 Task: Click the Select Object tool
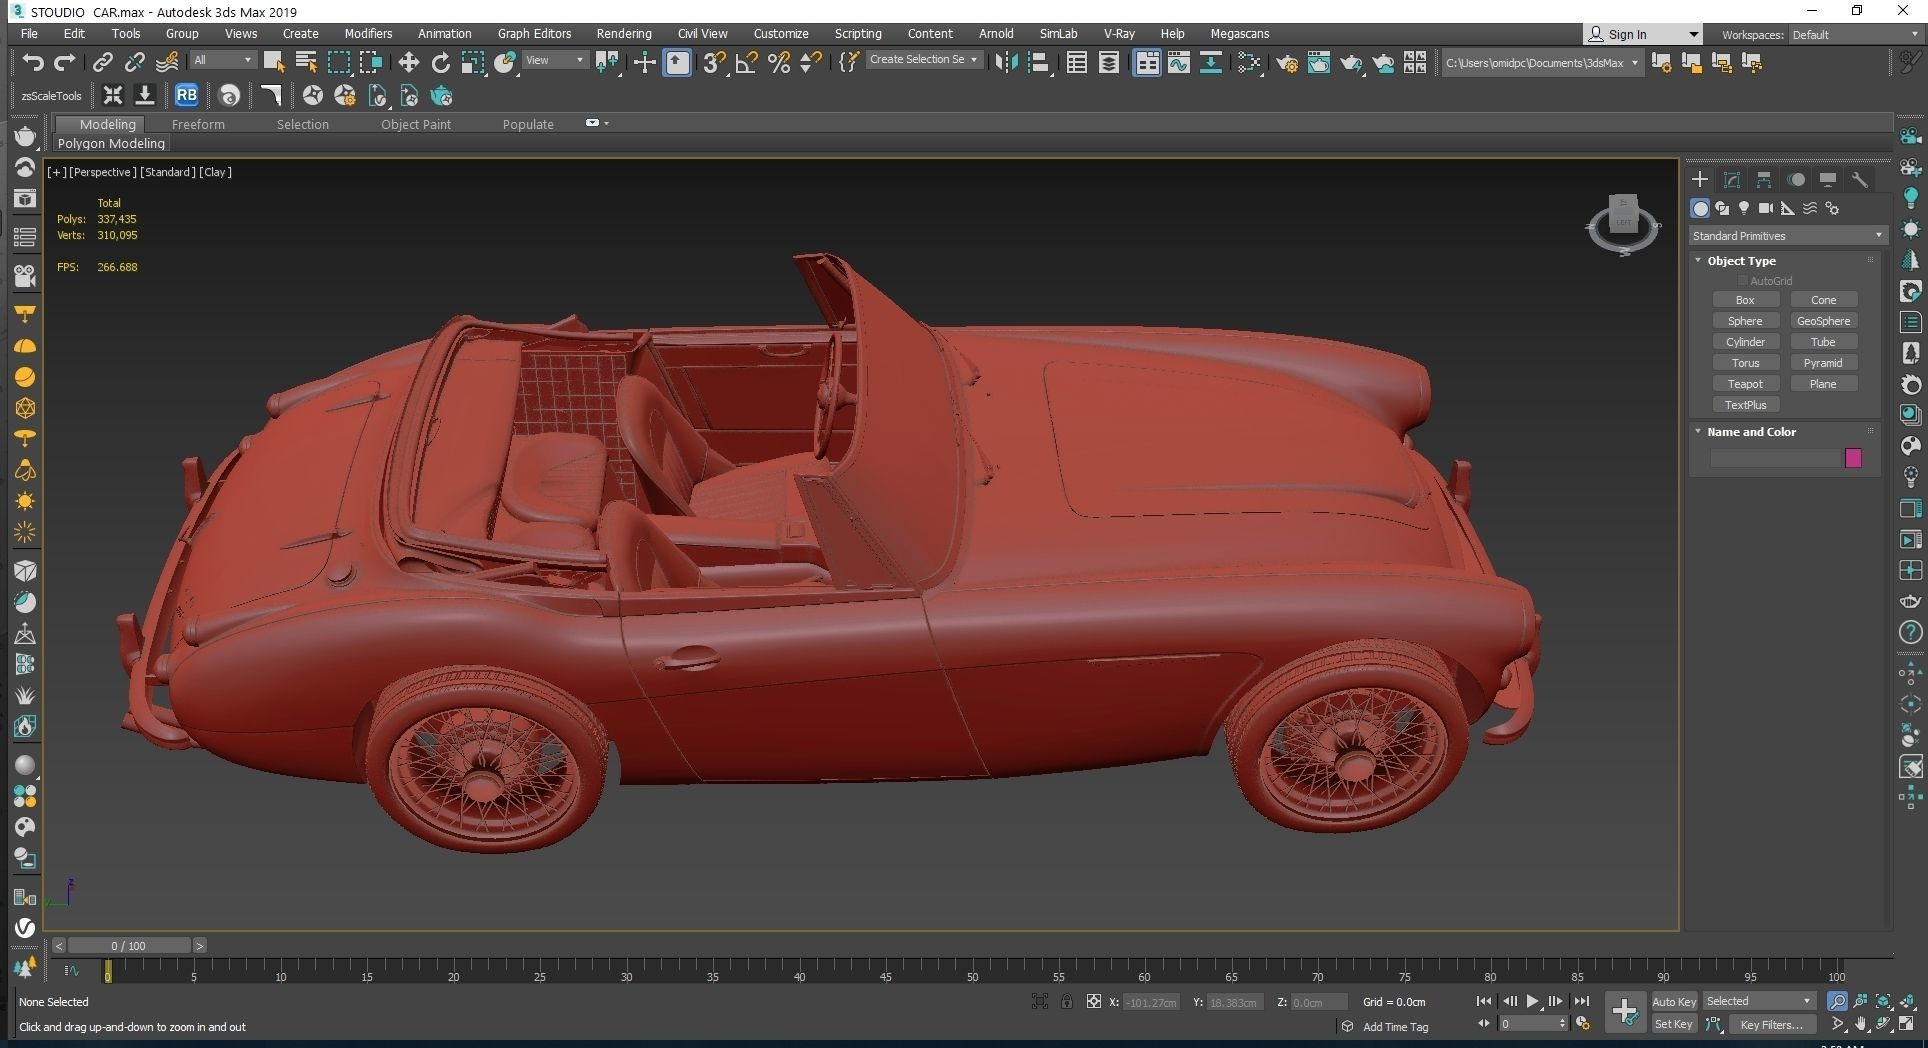tap(273, 62)
